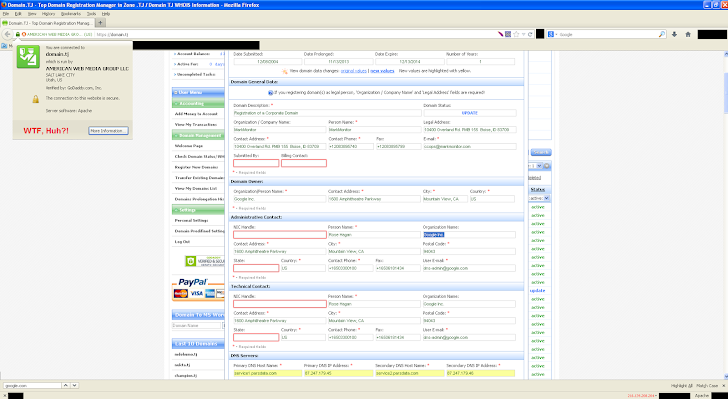Click the More Information button in popup
This screenshot has width=728, height=399.
pos(109,131)
